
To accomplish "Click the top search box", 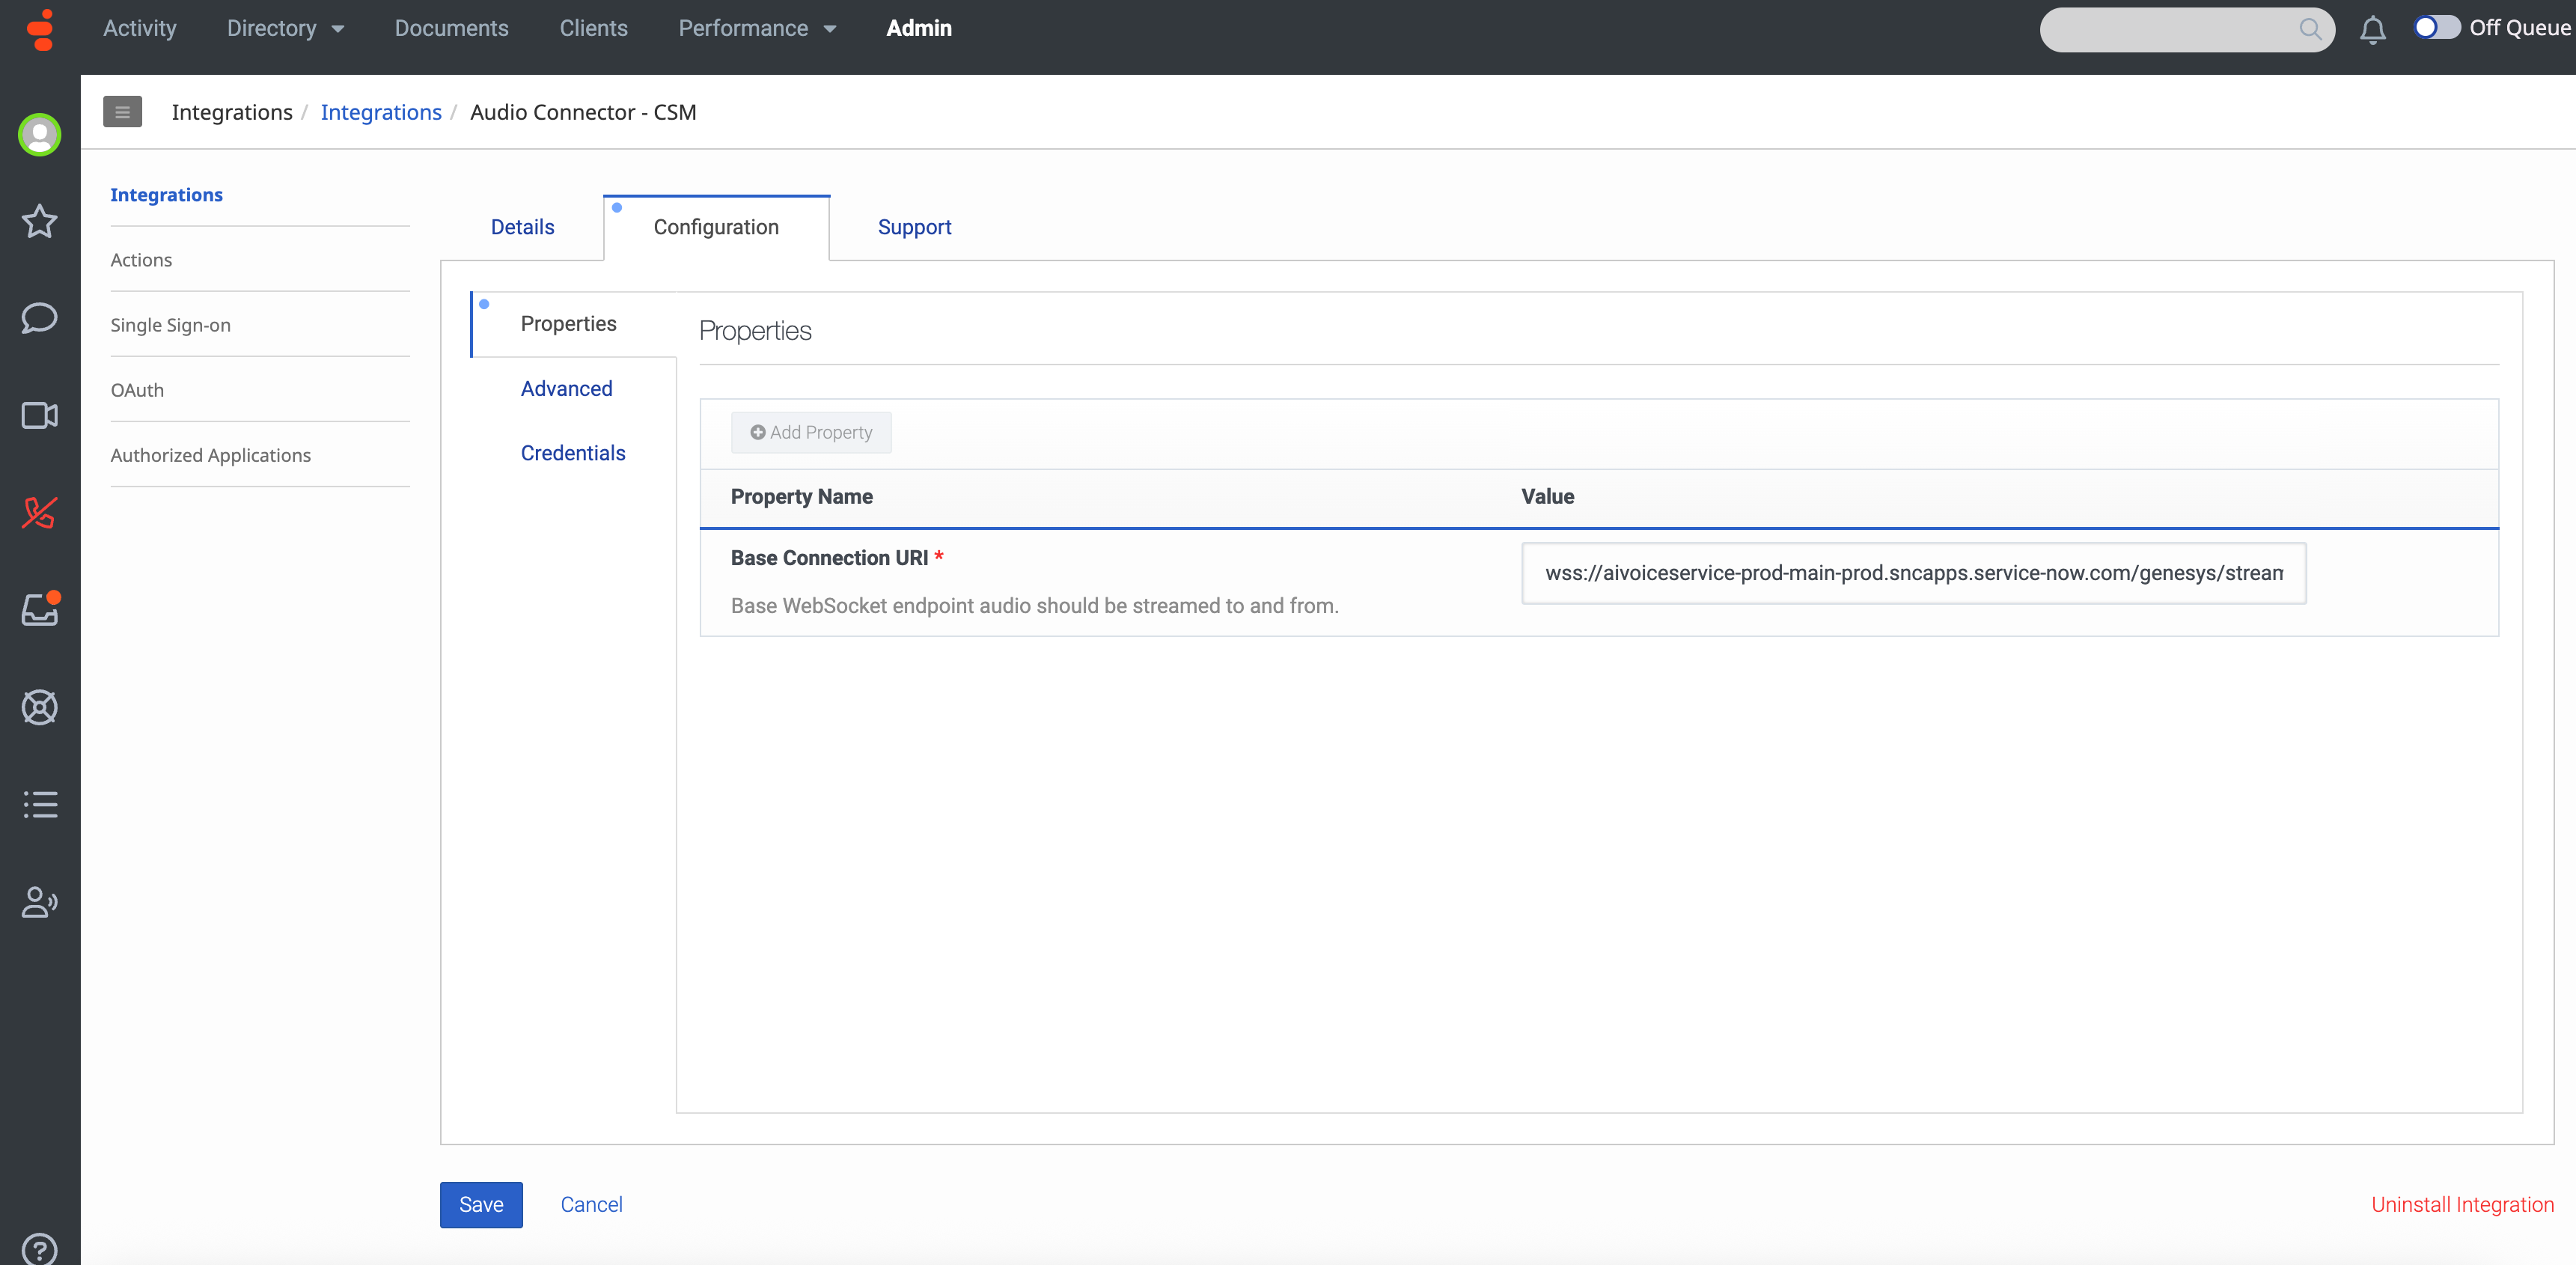I will point(2186,29).
